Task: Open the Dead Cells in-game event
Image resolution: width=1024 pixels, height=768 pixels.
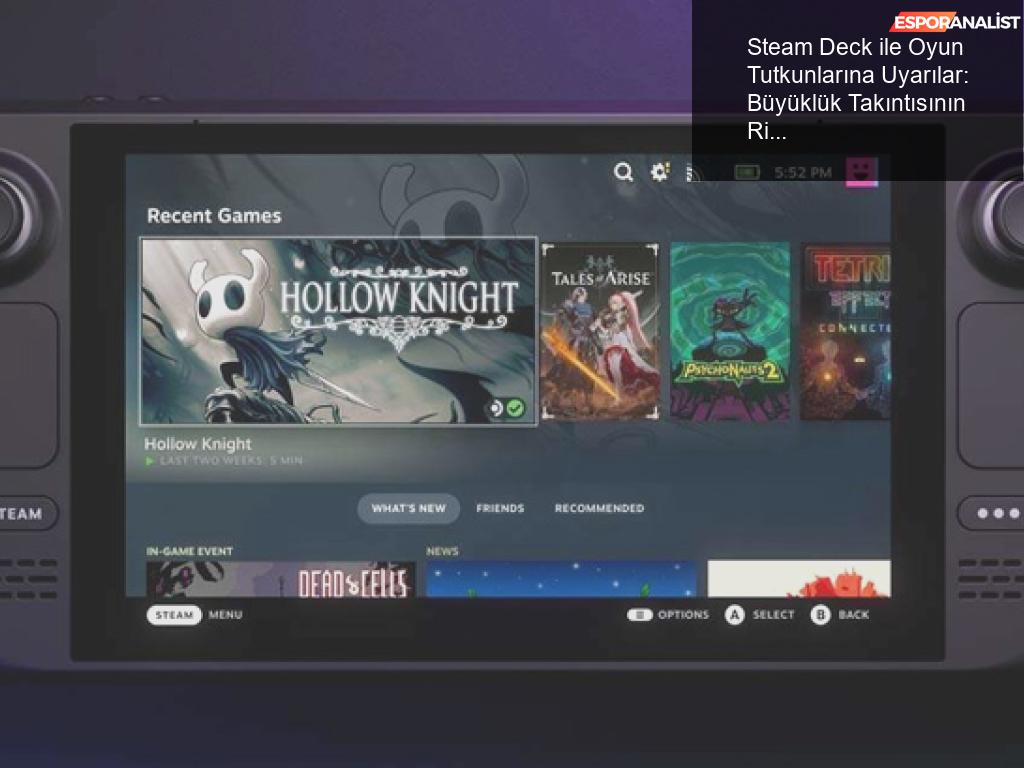Action: [281, 579]
